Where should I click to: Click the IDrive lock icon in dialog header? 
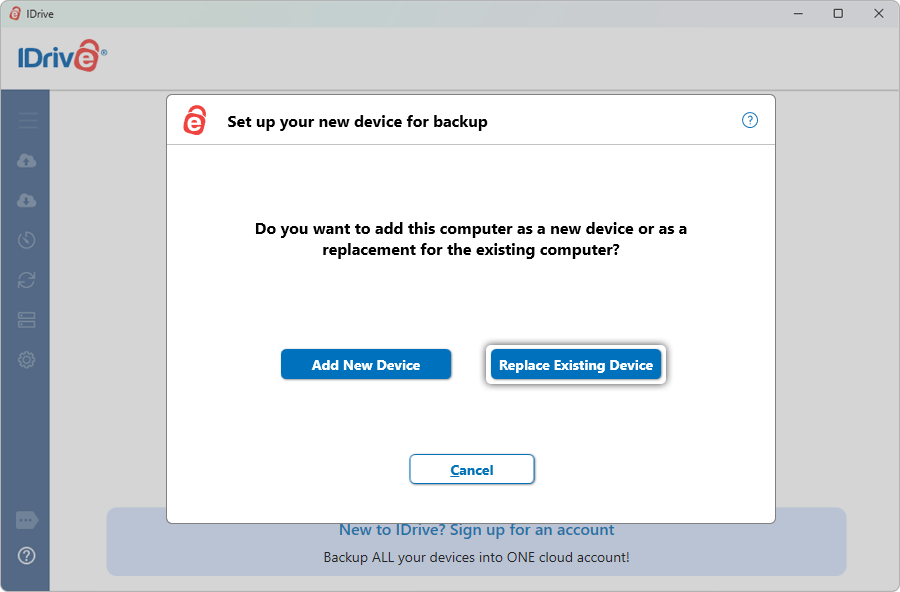coord(194,121)
